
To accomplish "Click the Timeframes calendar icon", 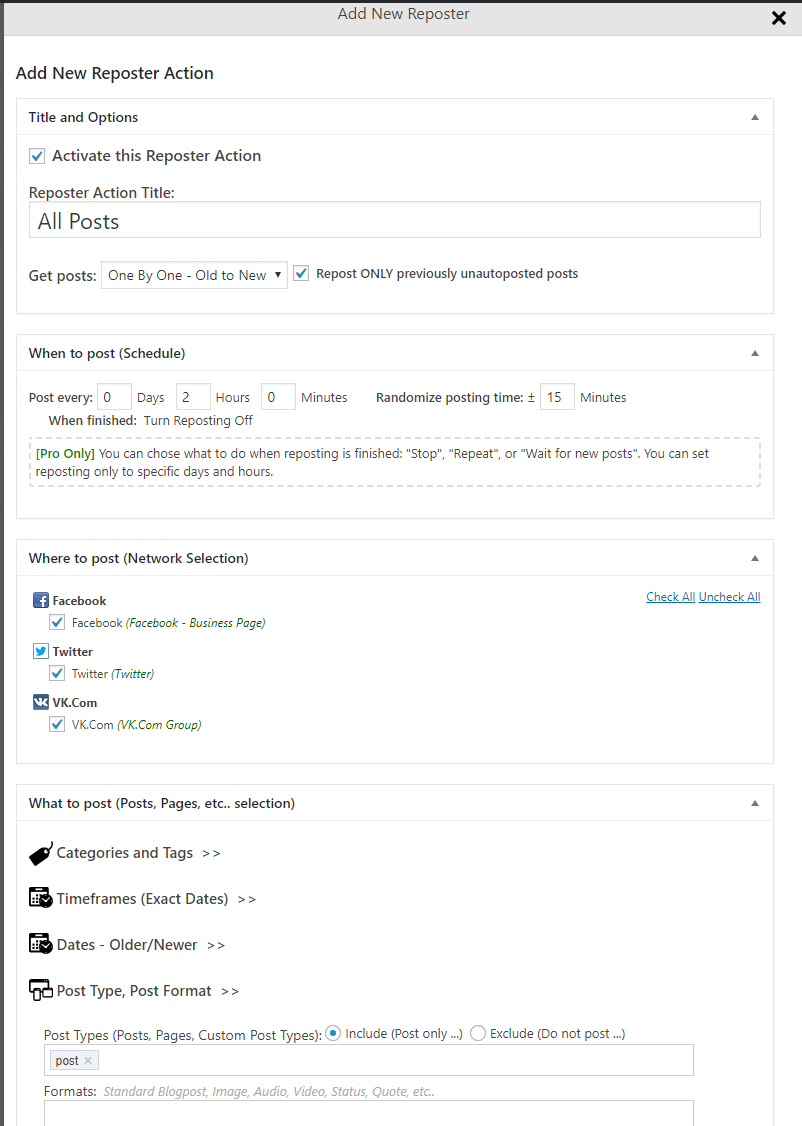I will pyautogui.click(x=41, y=898).
